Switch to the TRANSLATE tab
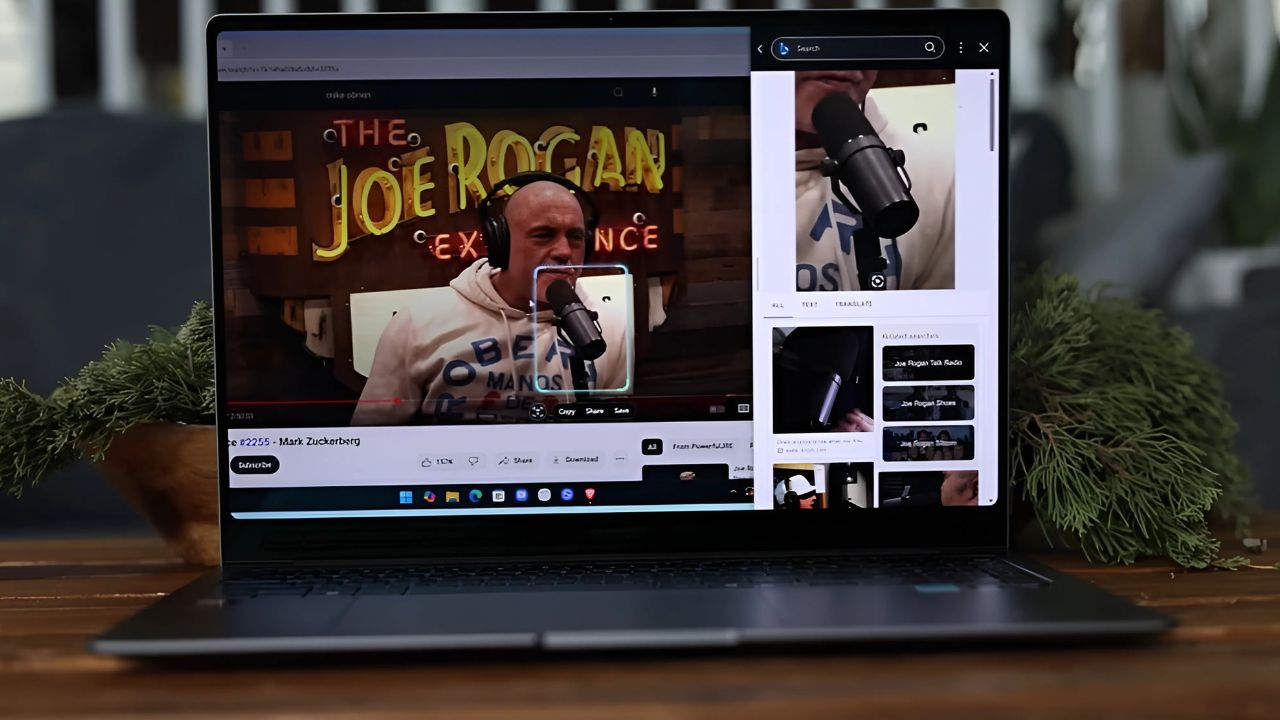 pyautogui.click(x=853, y=304)
